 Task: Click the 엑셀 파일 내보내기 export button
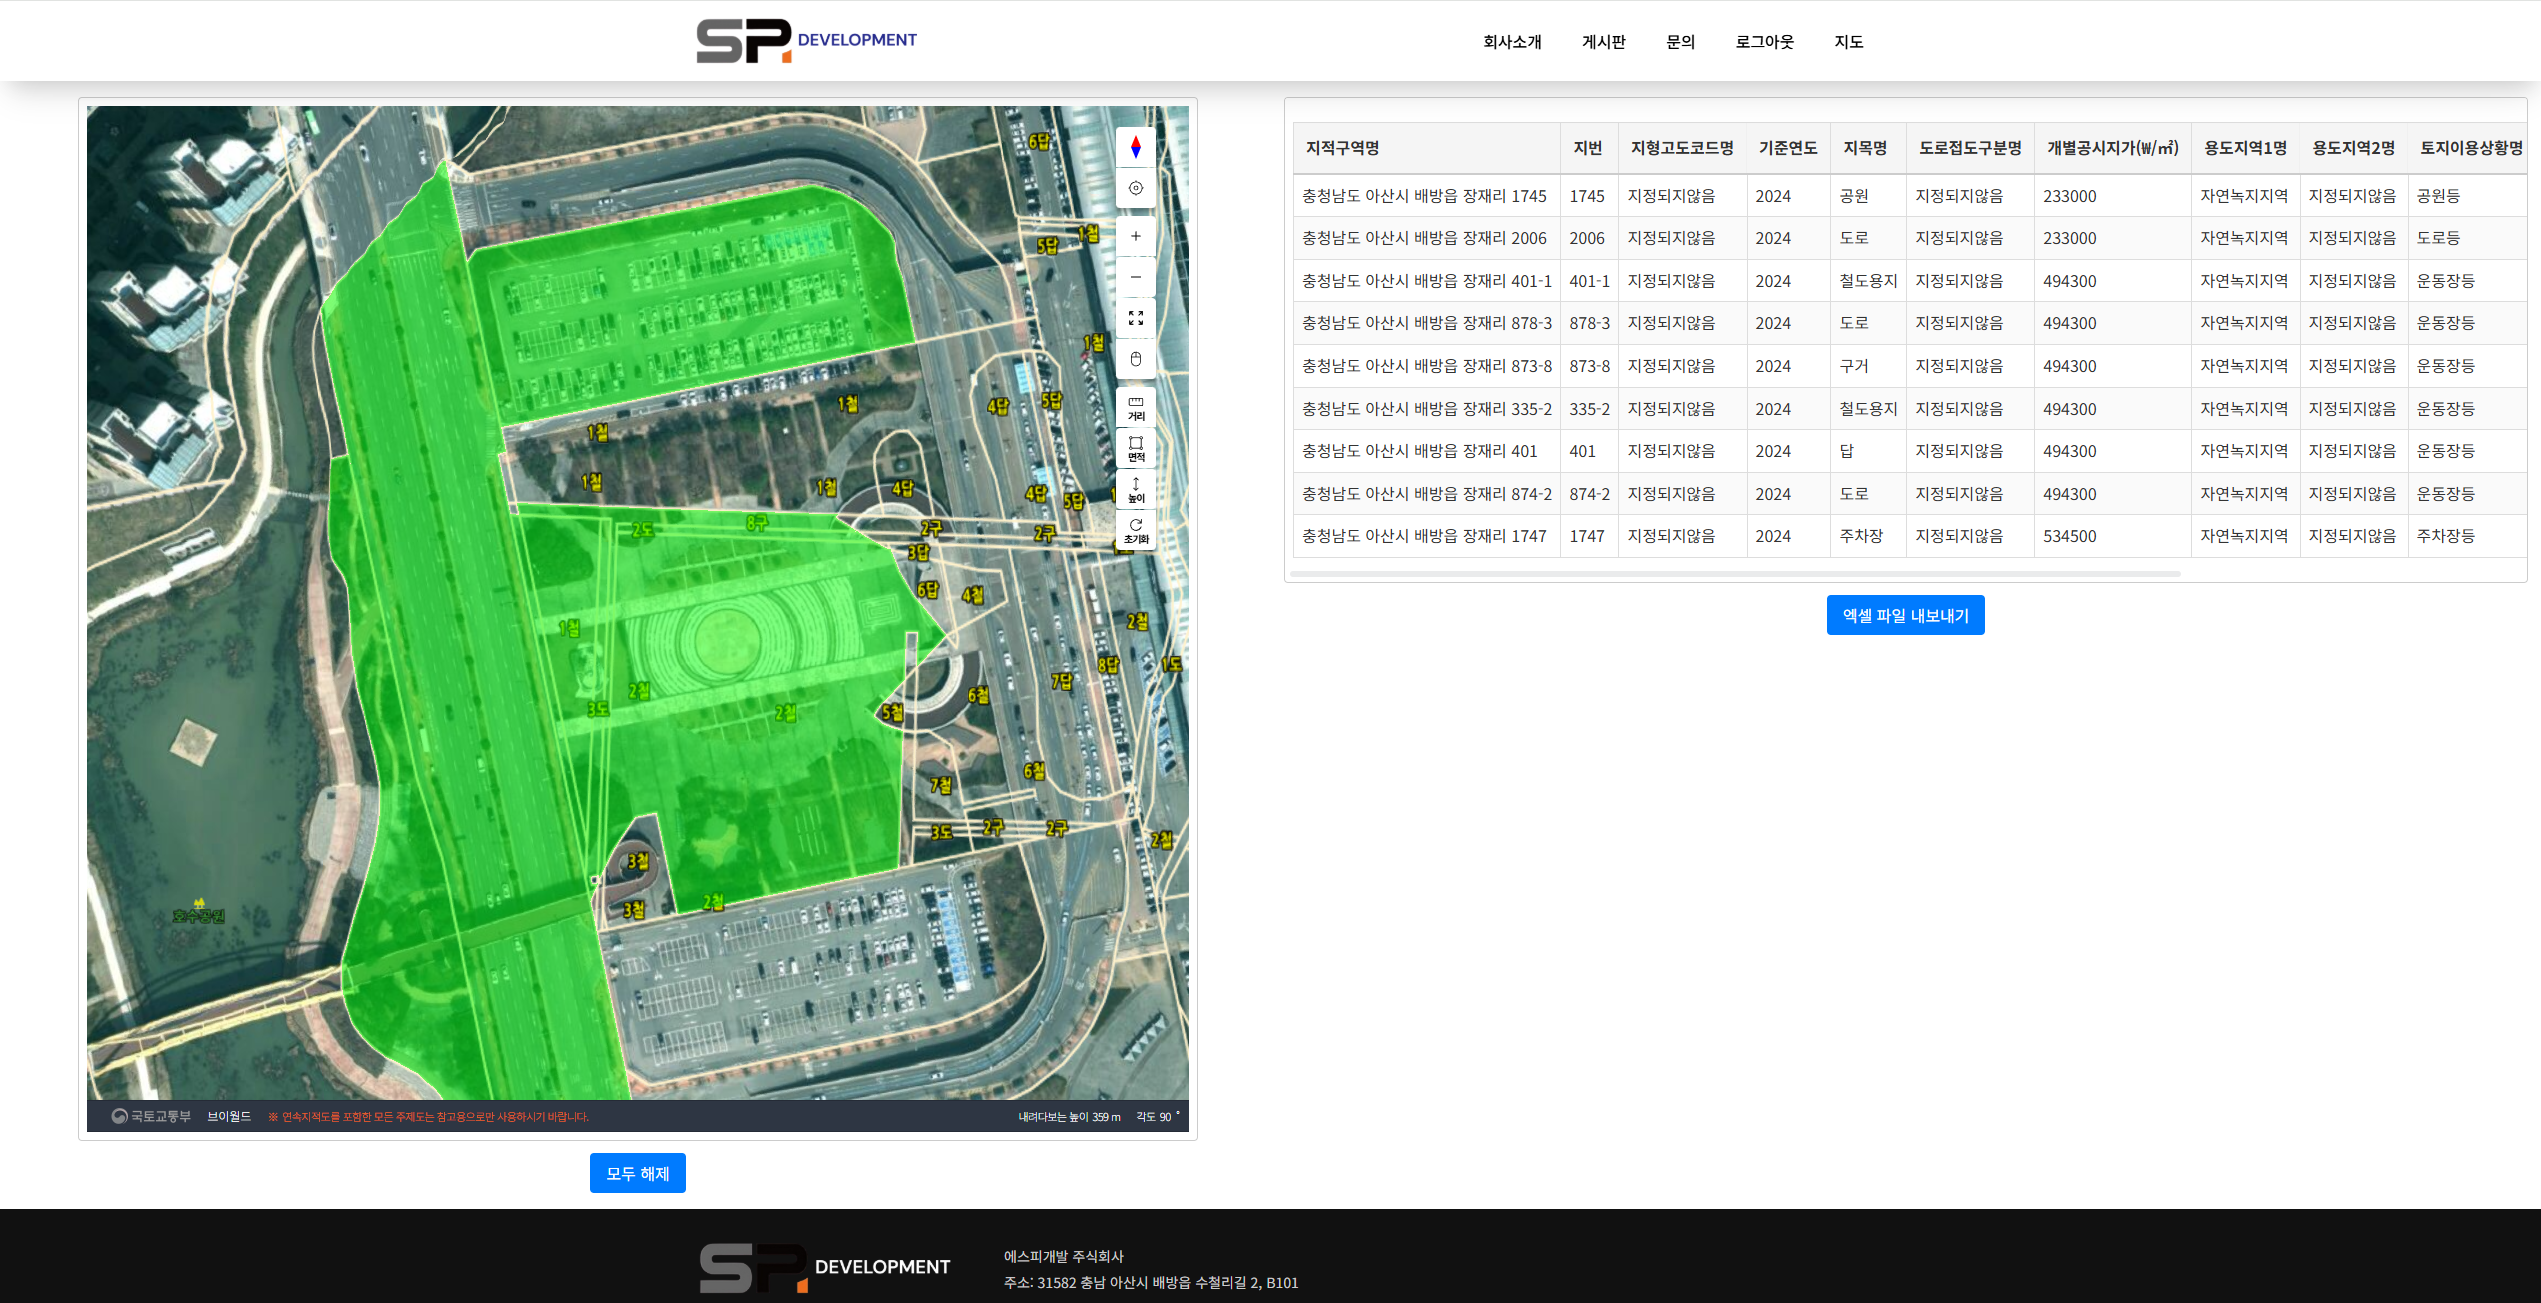(x=1905, y=615)
